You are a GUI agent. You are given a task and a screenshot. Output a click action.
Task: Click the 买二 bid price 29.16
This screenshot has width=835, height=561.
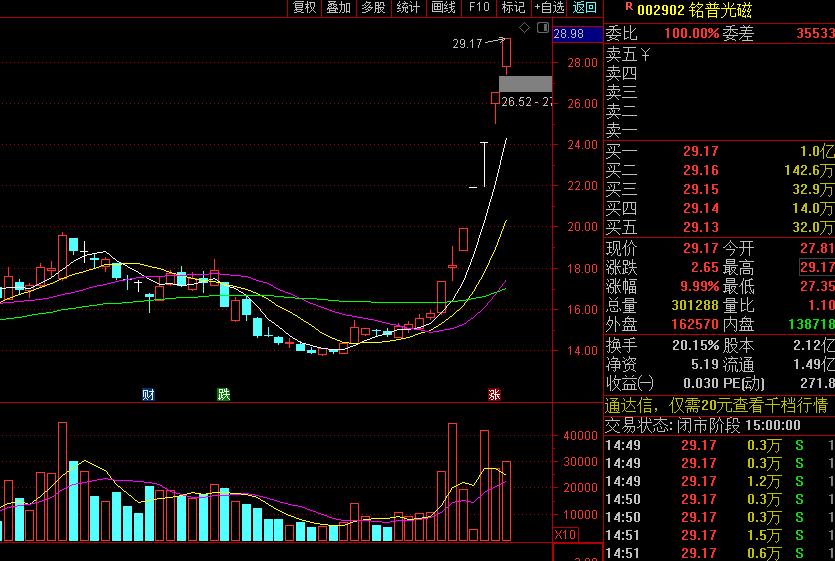[x=701, y=170]
